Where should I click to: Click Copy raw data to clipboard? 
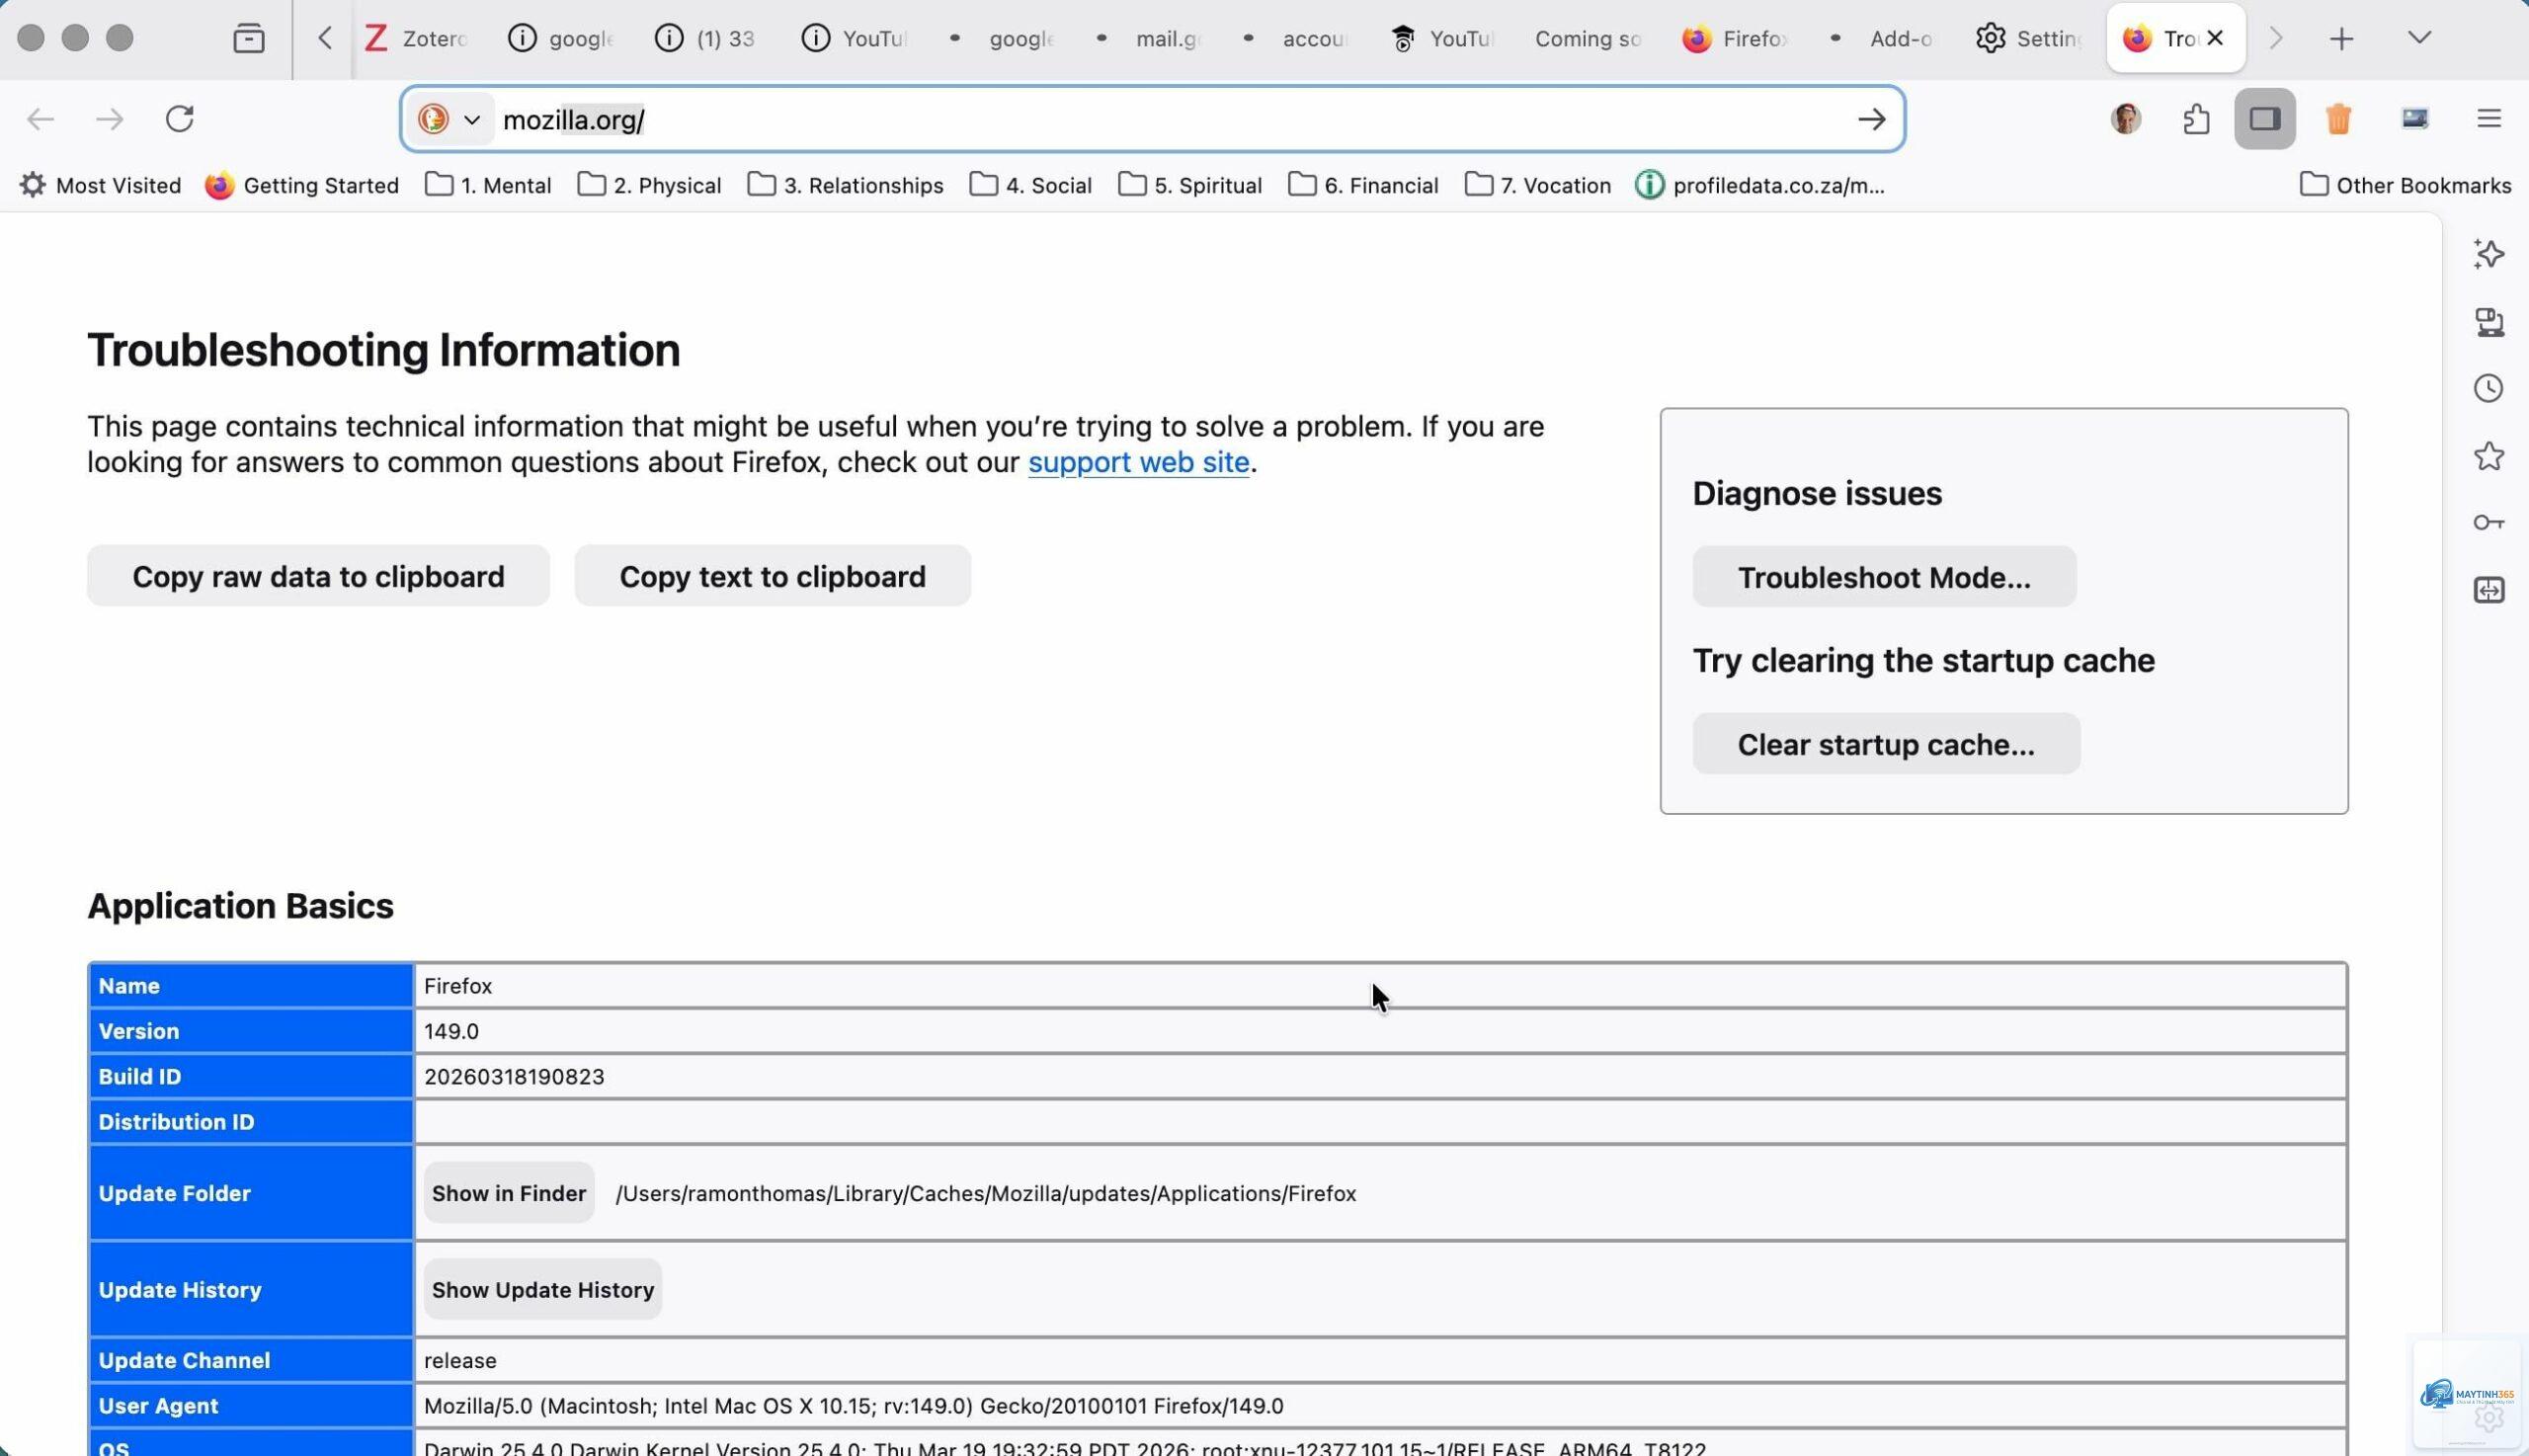[318, 576]
